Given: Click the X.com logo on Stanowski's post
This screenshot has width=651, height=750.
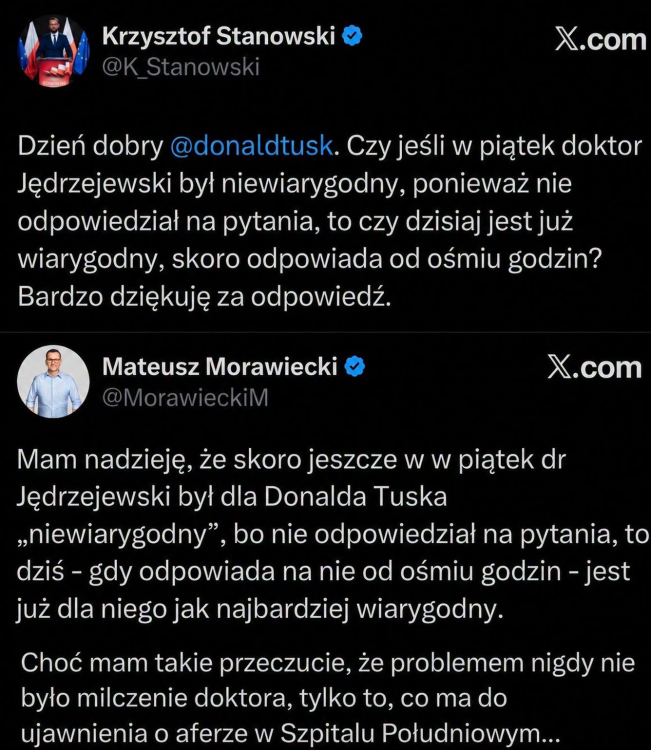Looking at the screenshot, I should (601, 39).
